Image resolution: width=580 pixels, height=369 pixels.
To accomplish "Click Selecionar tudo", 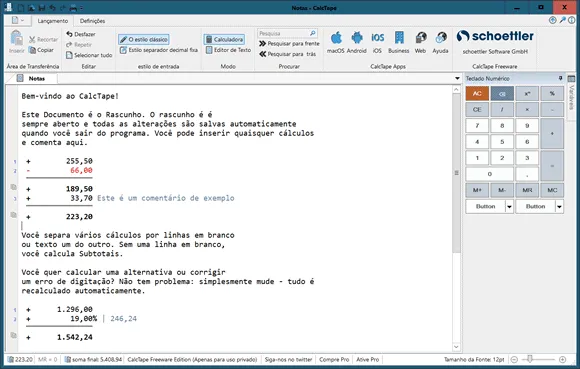I will coord(89,55).
